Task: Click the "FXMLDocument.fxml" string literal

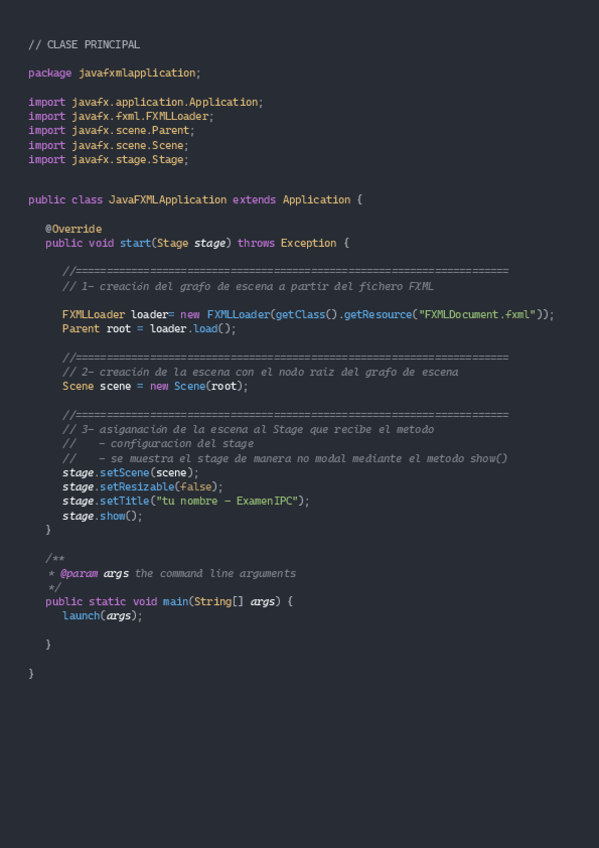Action: tap(477, 315)
